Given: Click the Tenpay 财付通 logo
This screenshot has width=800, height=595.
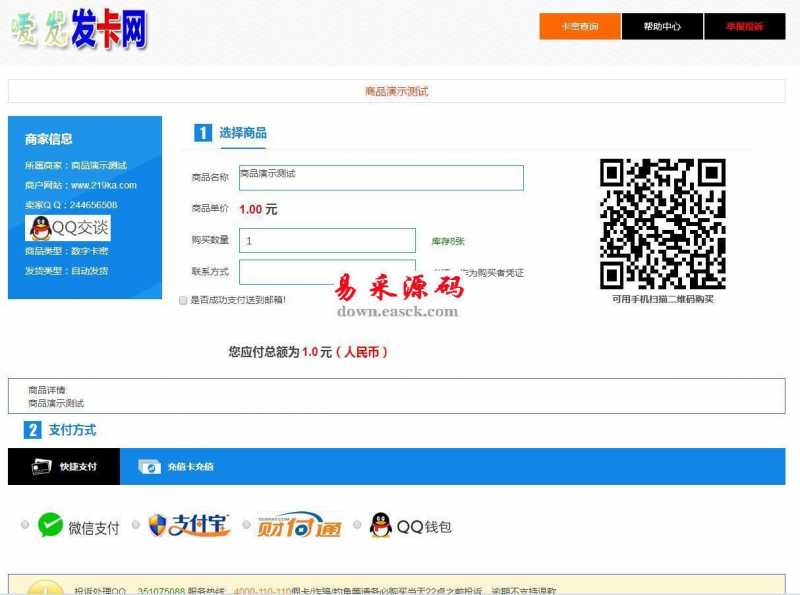Looking at the screenshot, I should 299,525.
